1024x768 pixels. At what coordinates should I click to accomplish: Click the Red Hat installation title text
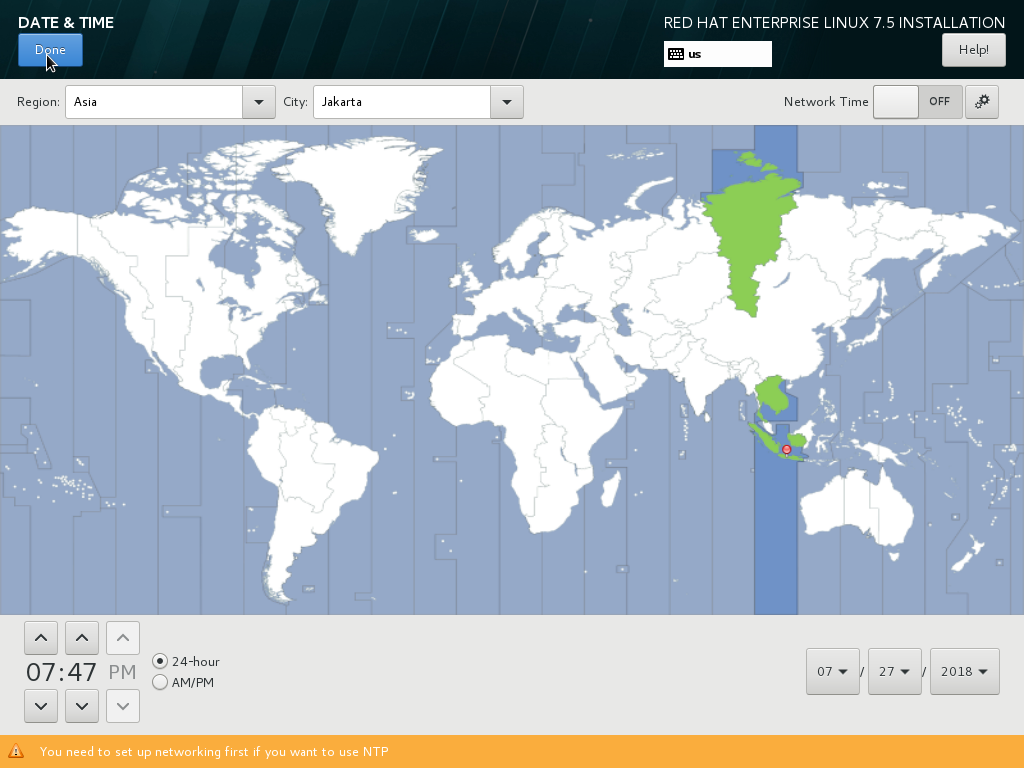pos(834,23)
